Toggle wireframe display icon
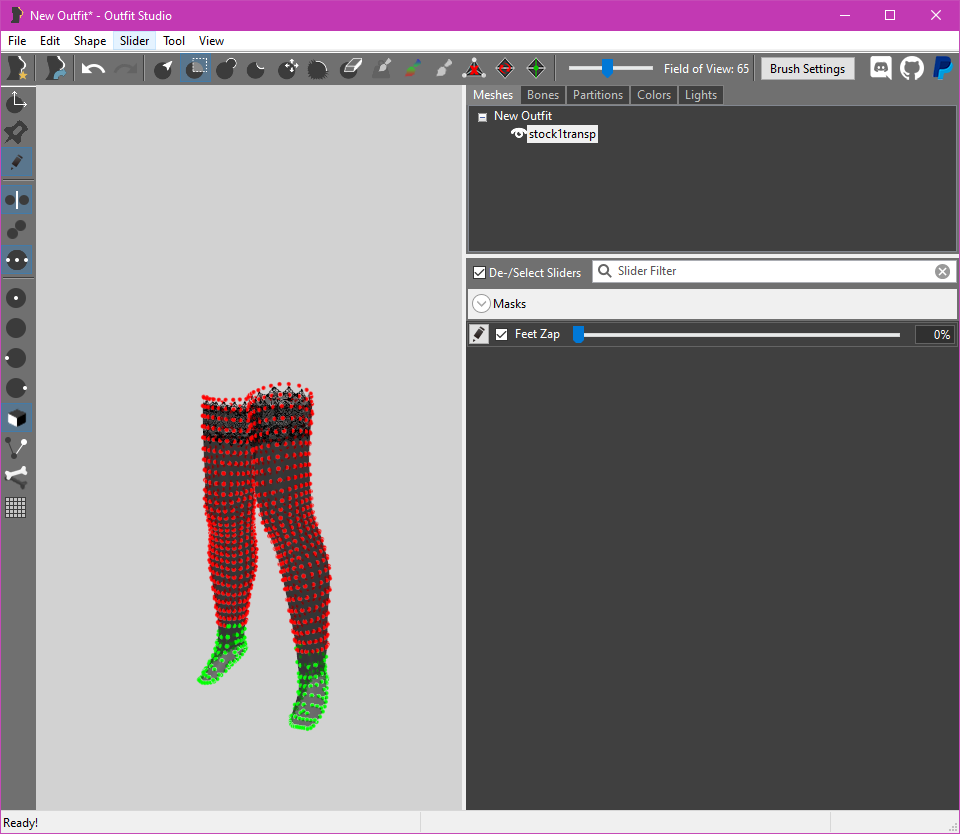This screenshot has height=834, width=960. click(17, 448)
